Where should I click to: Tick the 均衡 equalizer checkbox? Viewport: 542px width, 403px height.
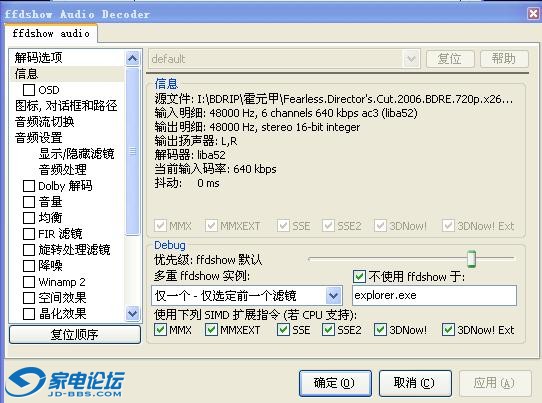pos(29,218)
